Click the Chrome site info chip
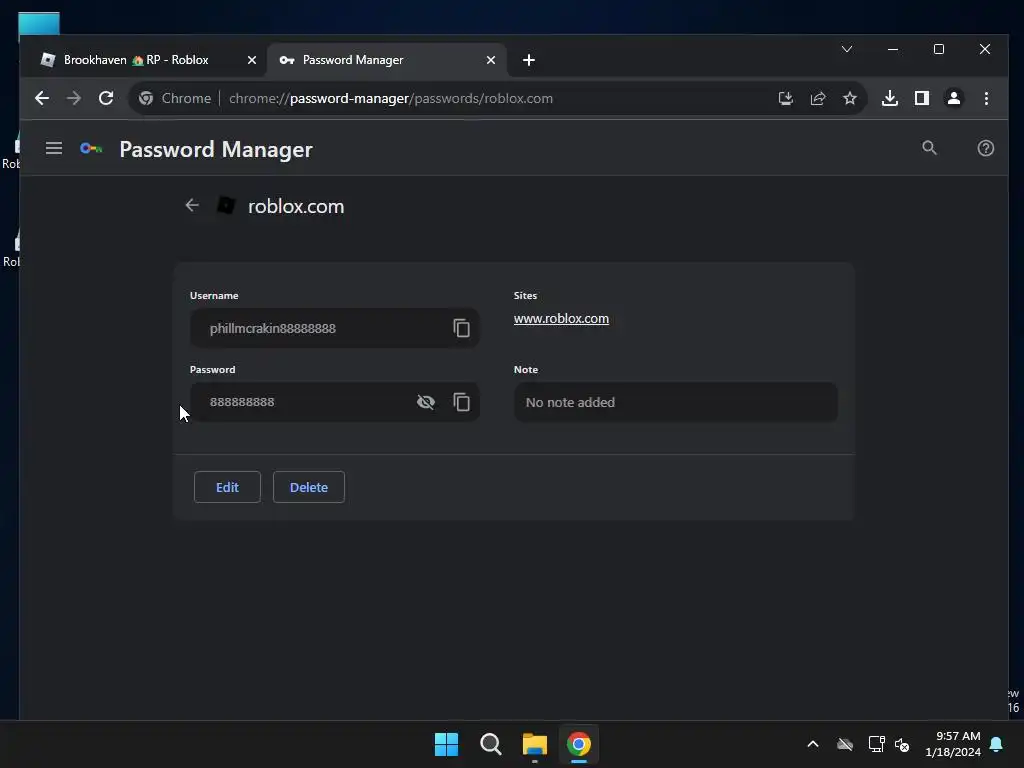Viewport: 1024px width, 768px height. (175, 98)
